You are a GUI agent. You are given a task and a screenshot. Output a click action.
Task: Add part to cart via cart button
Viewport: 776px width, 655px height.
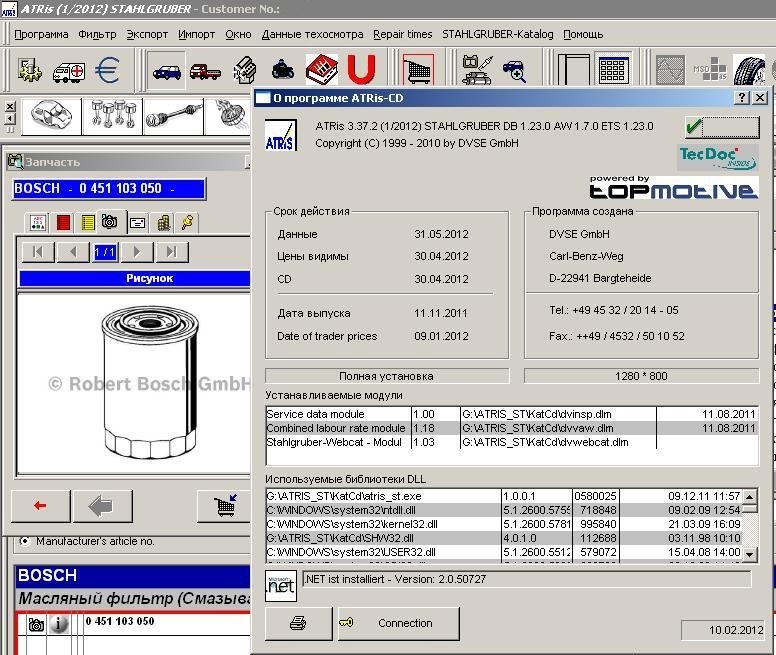(225, 506)
